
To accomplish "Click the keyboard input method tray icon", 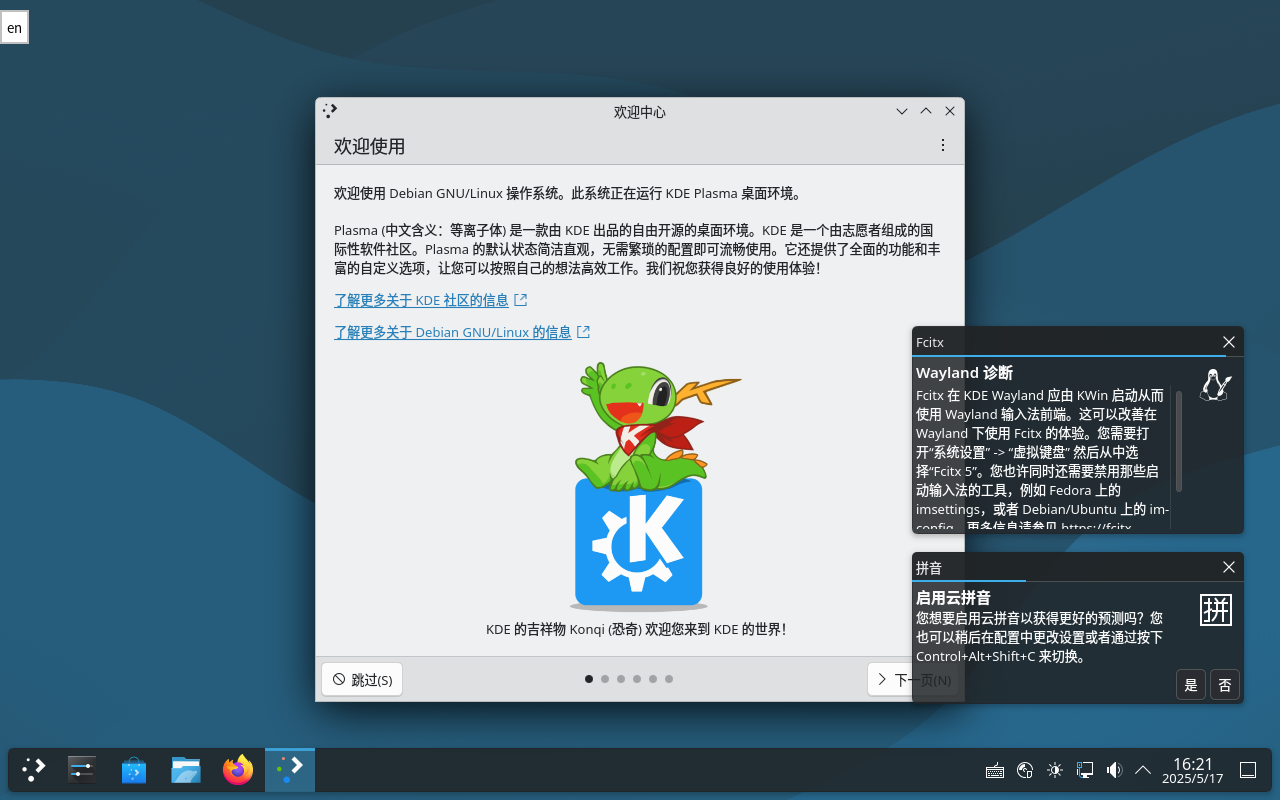I will (995, 771).
